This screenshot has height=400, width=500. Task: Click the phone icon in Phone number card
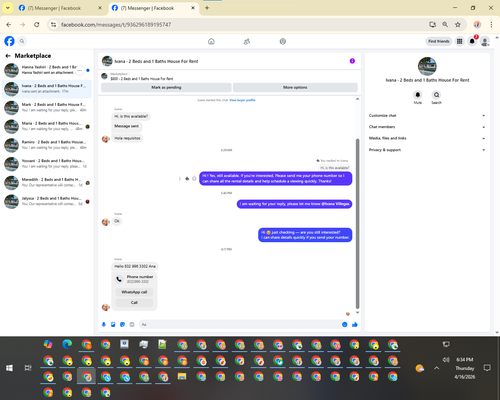pos(119,279)
